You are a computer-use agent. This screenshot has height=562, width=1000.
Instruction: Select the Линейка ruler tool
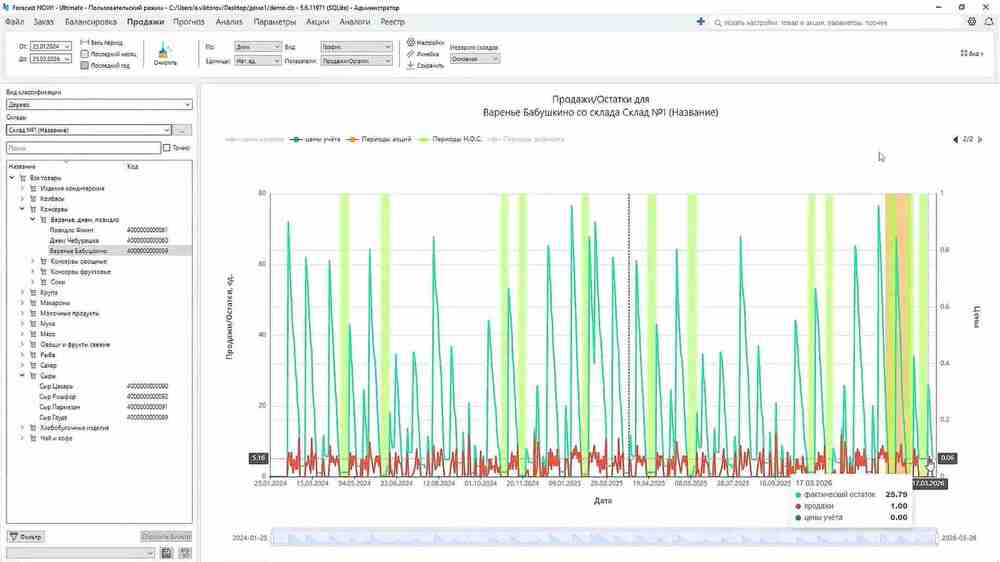411,54
